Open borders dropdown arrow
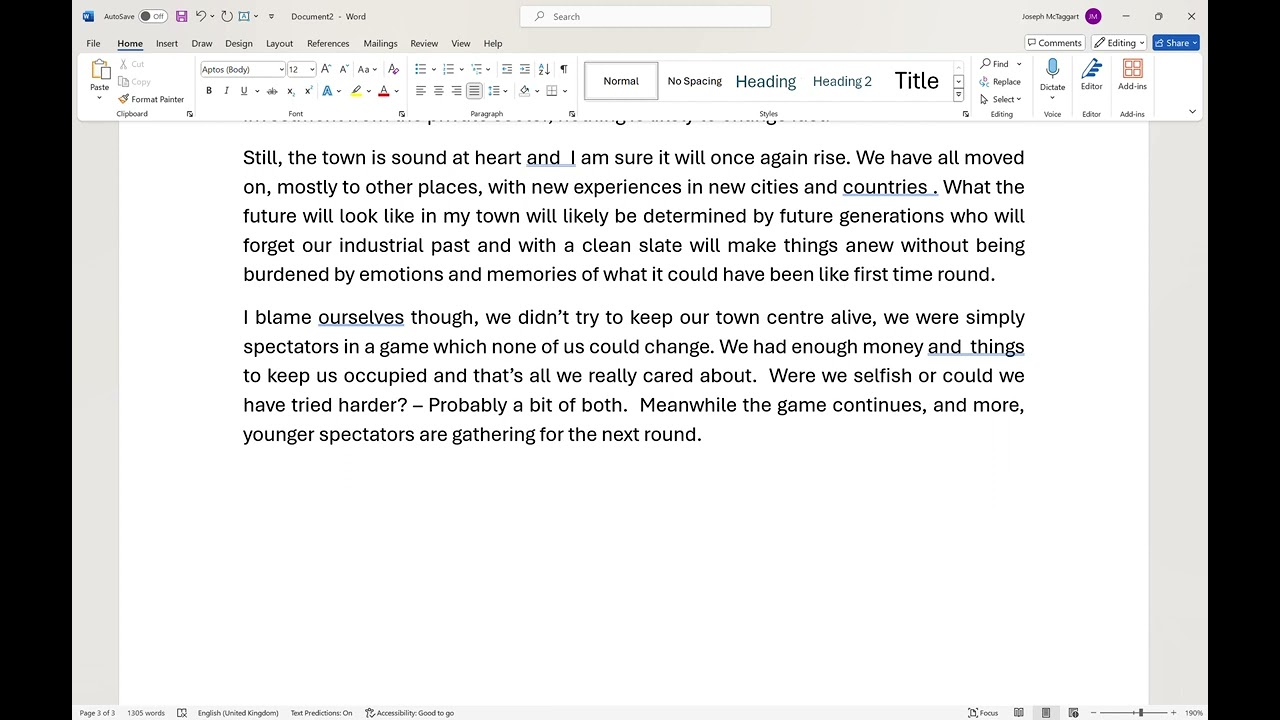 pos(563,91)
